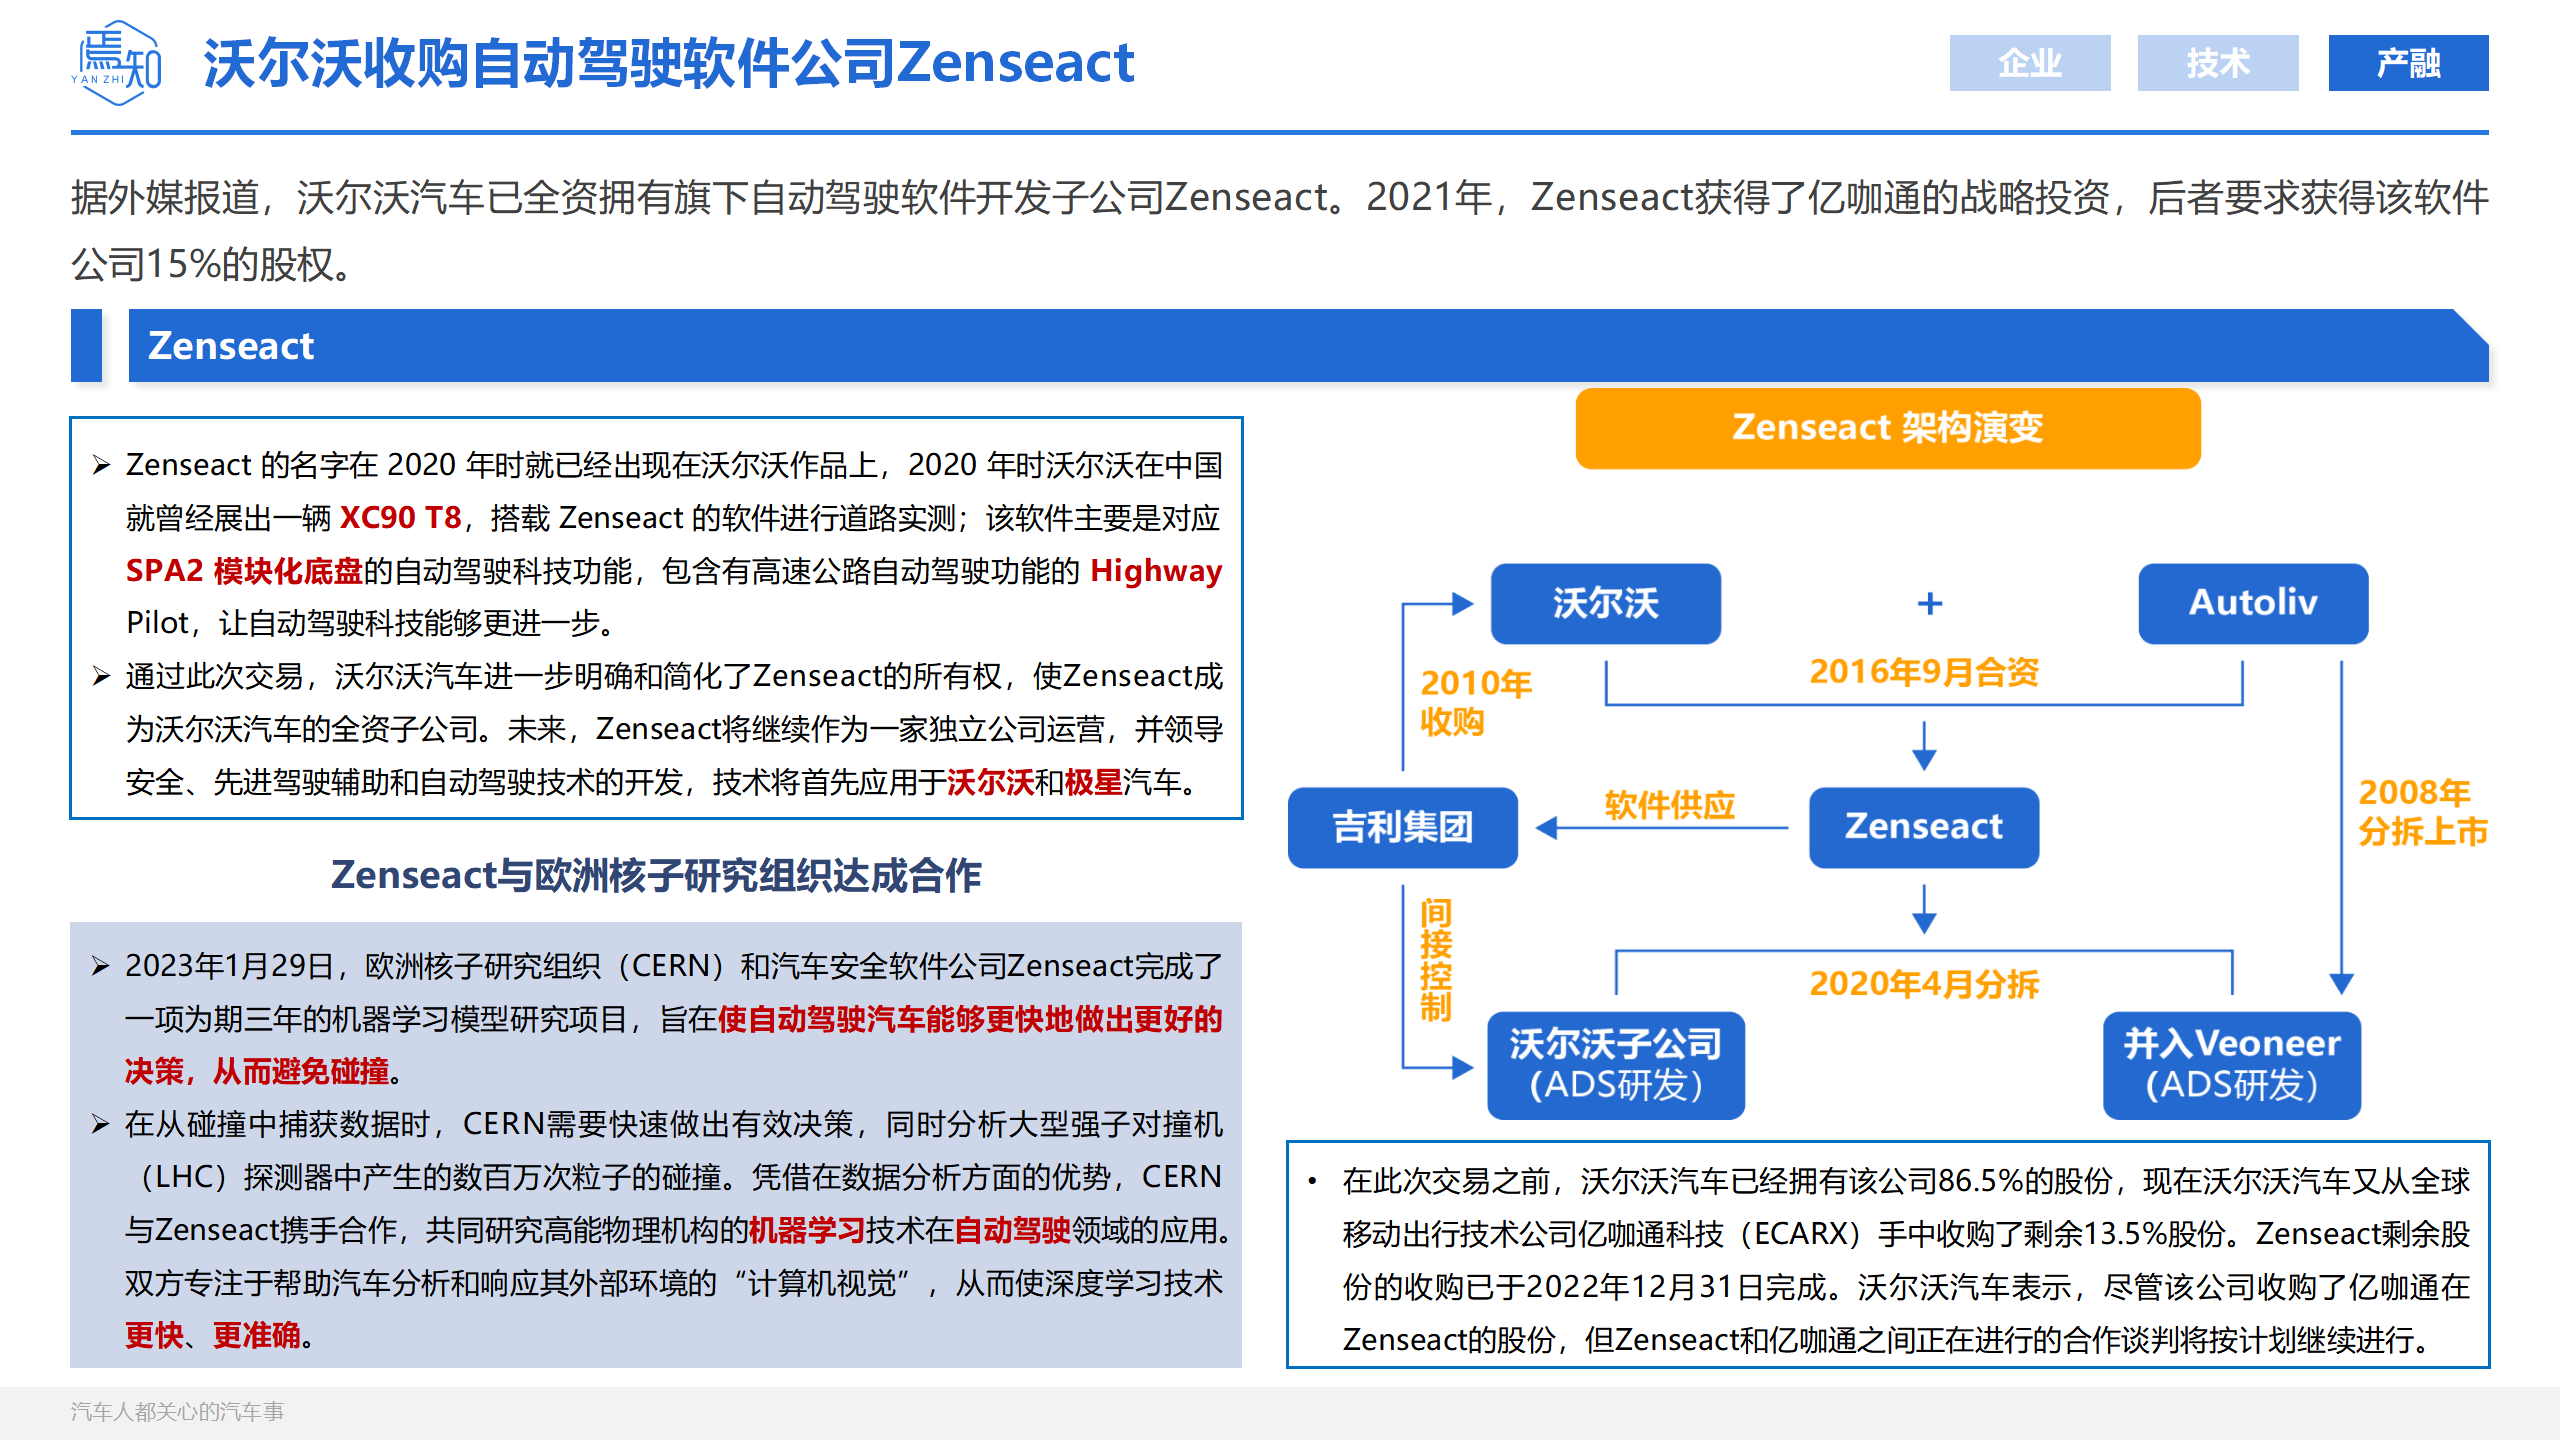Screen dimensions: 2560x1440
Task: Click the arrow bullet before 在从碰撞中捕获数据时
Action: (x=101, y=1124)
